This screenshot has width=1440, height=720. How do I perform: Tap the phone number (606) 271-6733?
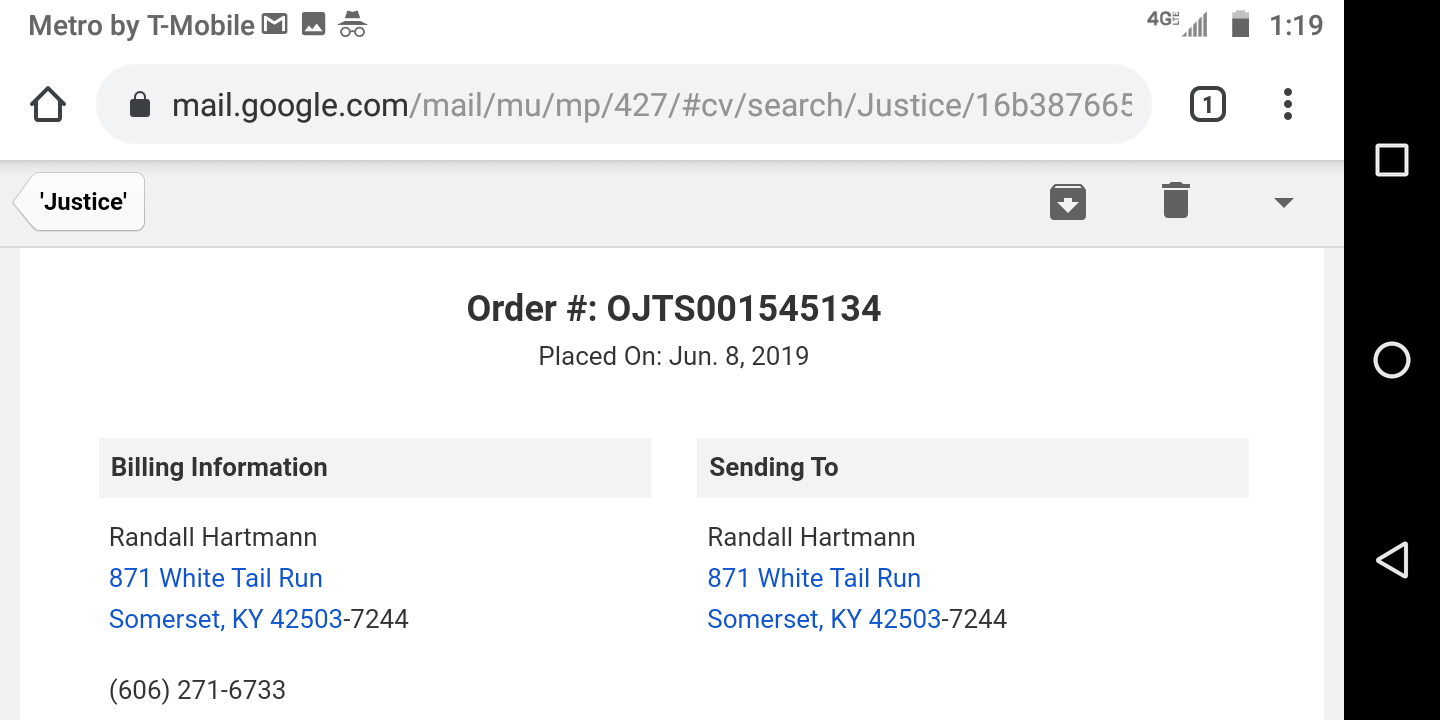197,690
